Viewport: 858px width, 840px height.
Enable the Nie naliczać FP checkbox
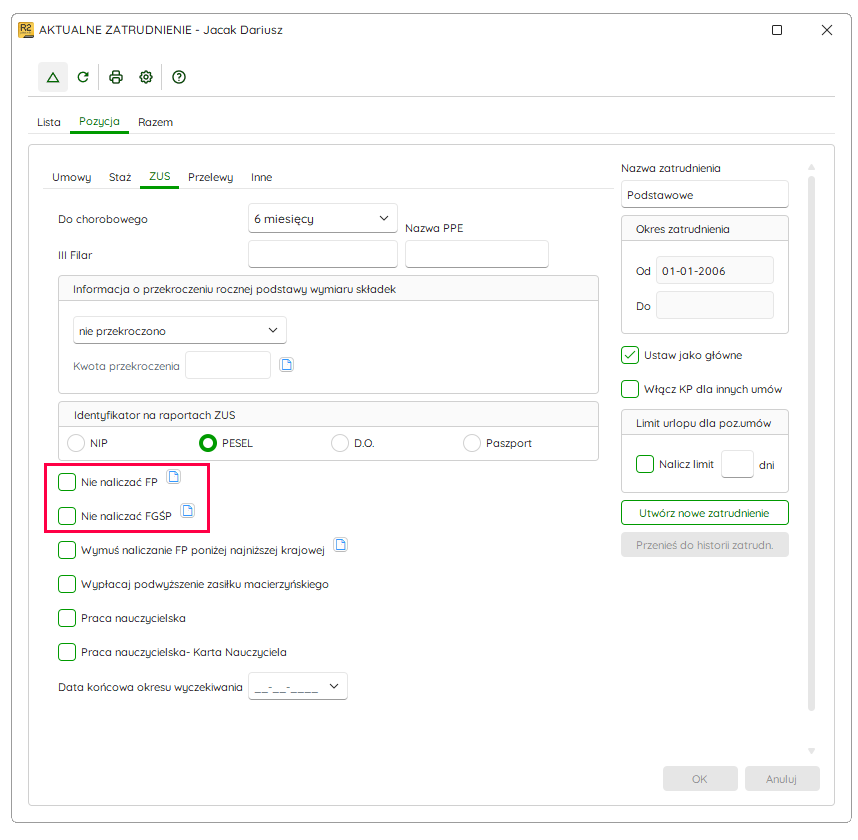[x=67, y=482]
